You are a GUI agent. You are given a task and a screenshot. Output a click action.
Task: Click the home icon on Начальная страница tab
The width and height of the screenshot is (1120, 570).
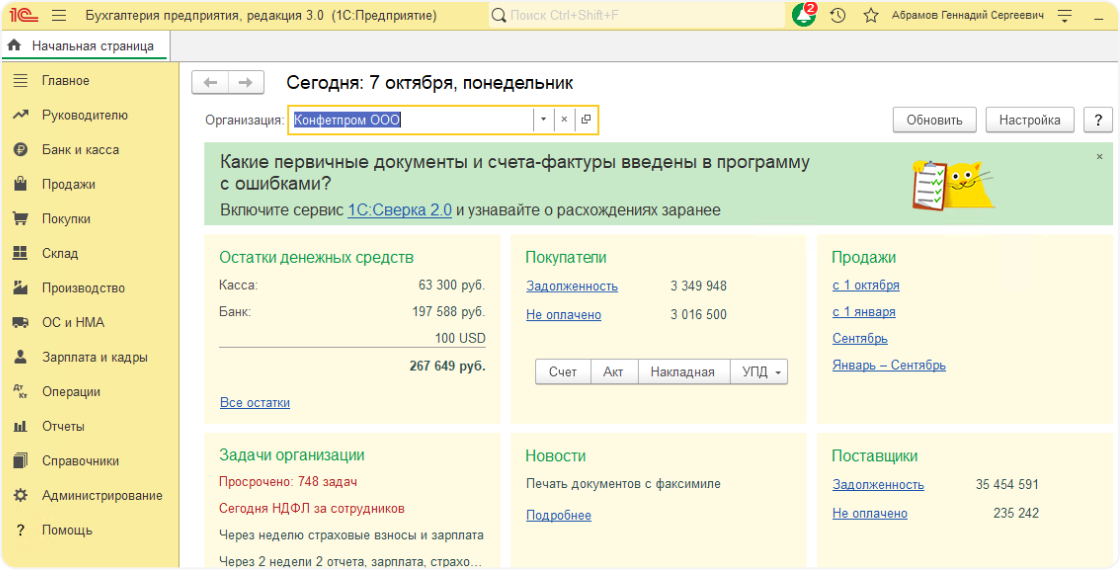click(x=14, y=46)
